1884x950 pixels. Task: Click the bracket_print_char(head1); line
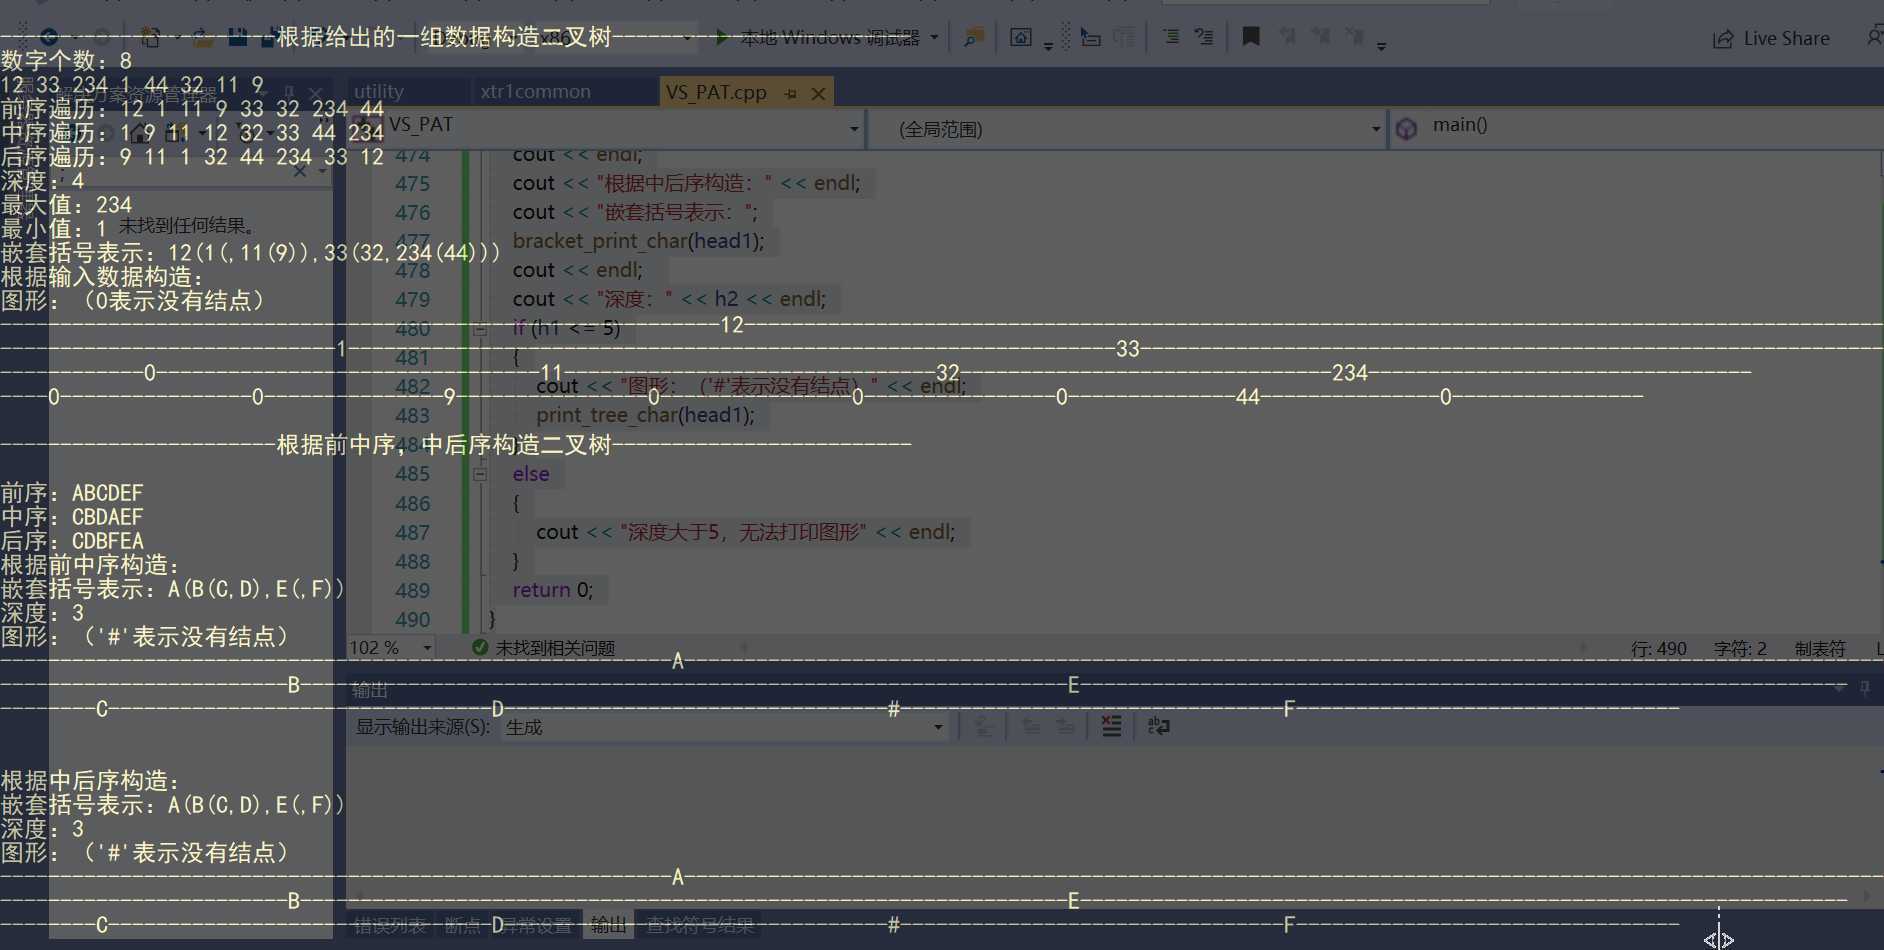coord(638,241)
